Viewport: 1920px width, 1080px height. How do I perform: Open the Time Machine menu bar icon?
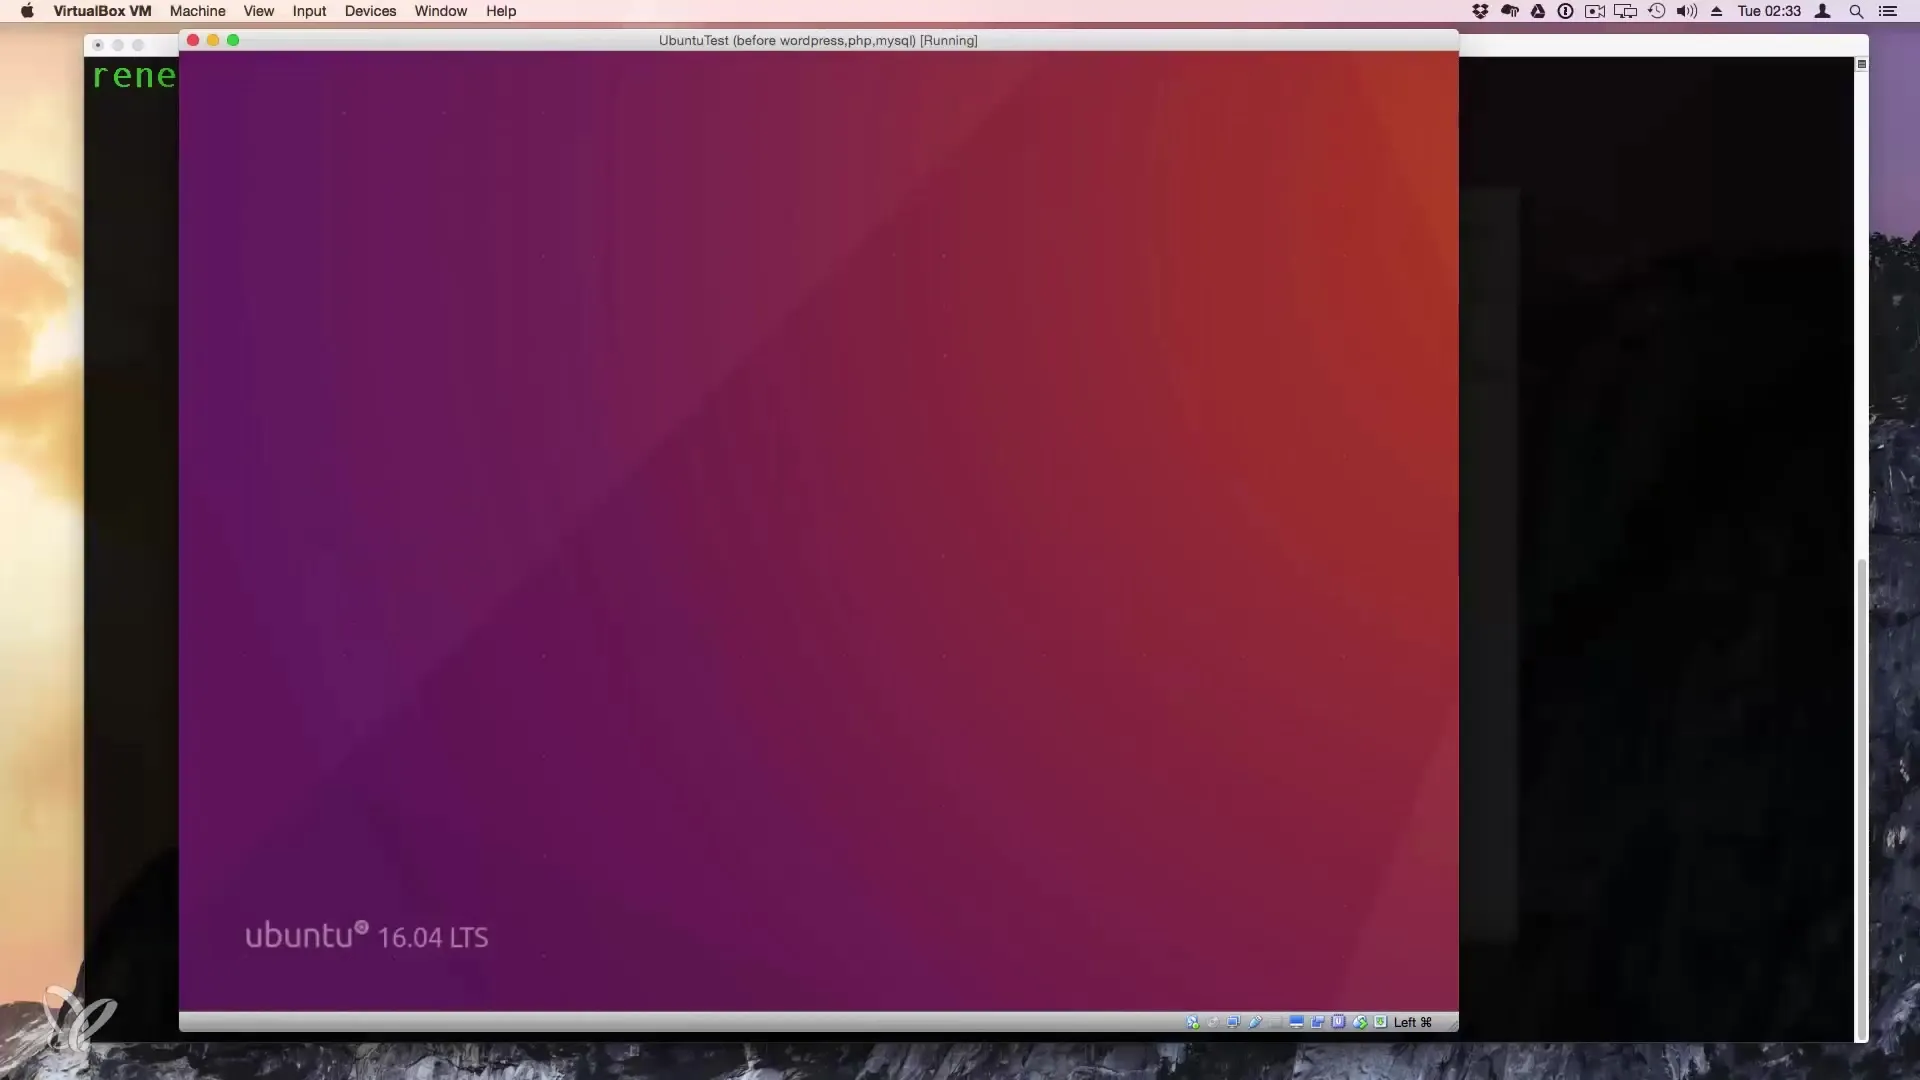tap(1657, 11)
